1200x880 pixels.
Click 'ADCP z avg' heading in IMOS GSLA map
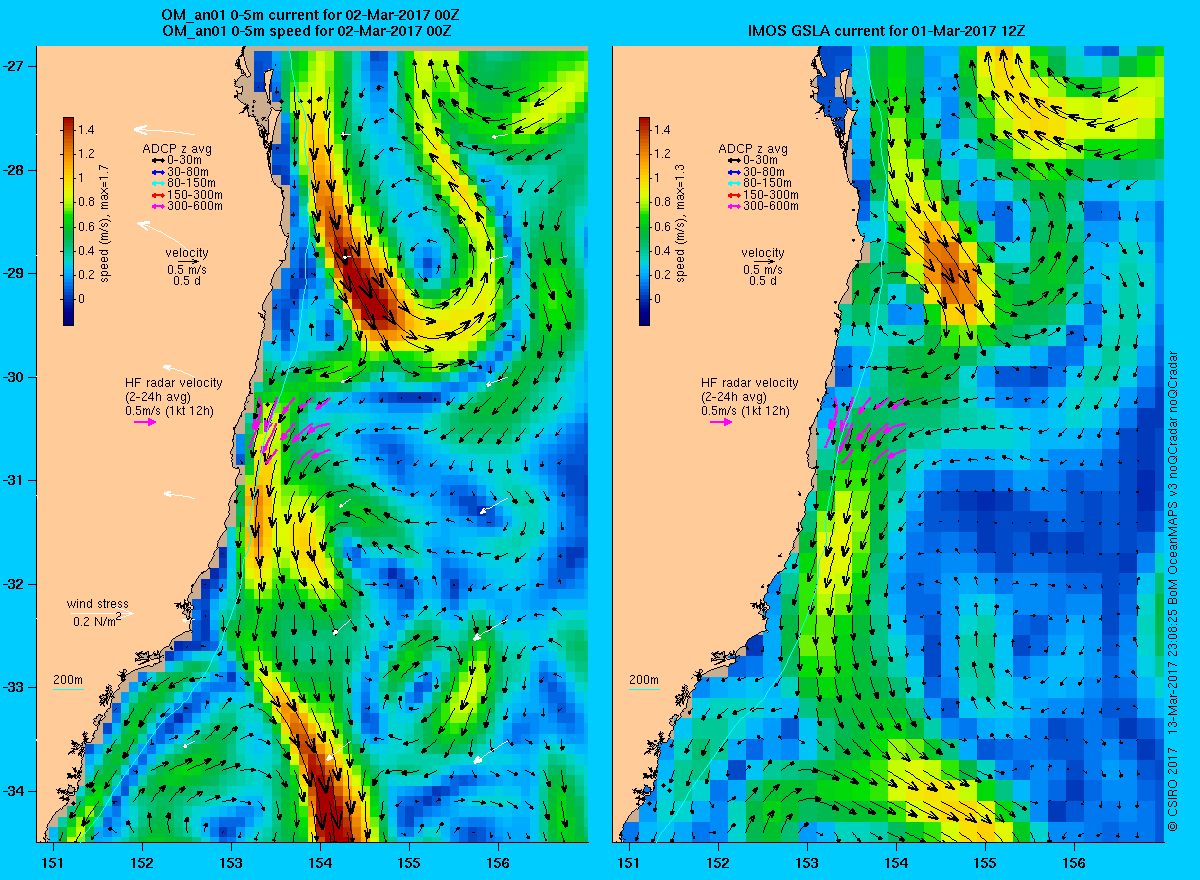(x=753, y=149)
